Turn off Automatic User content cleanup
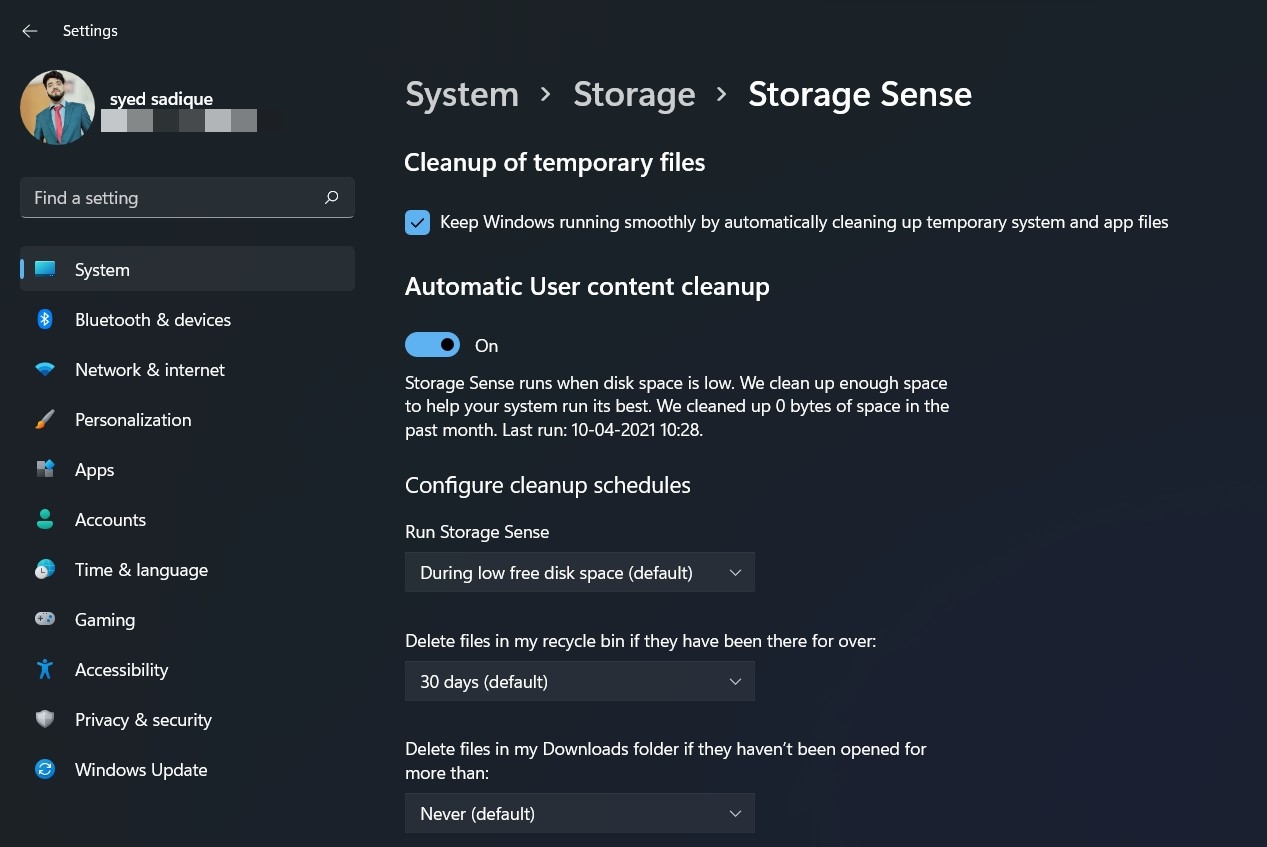Viewport: 1267px width, 847px height. 432,344
